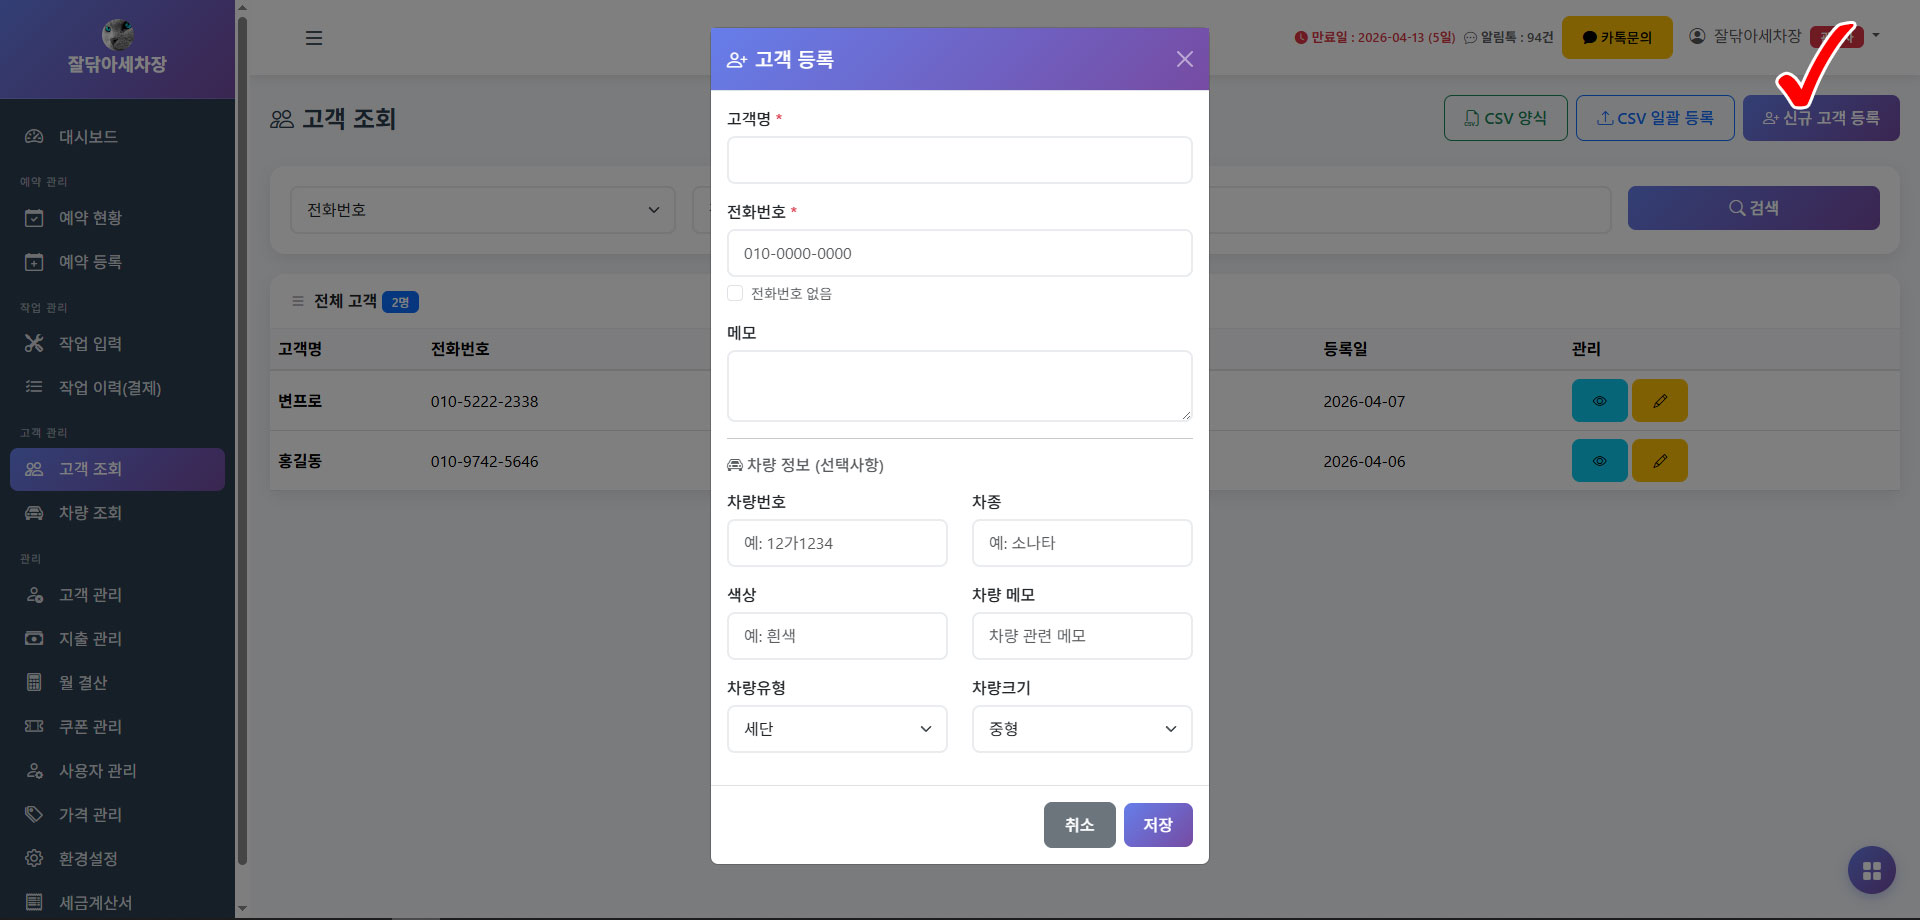Click the pencil edit icon for 변프로
The height and width of the screenshot is (920, 1920).
coord(1659,401)
